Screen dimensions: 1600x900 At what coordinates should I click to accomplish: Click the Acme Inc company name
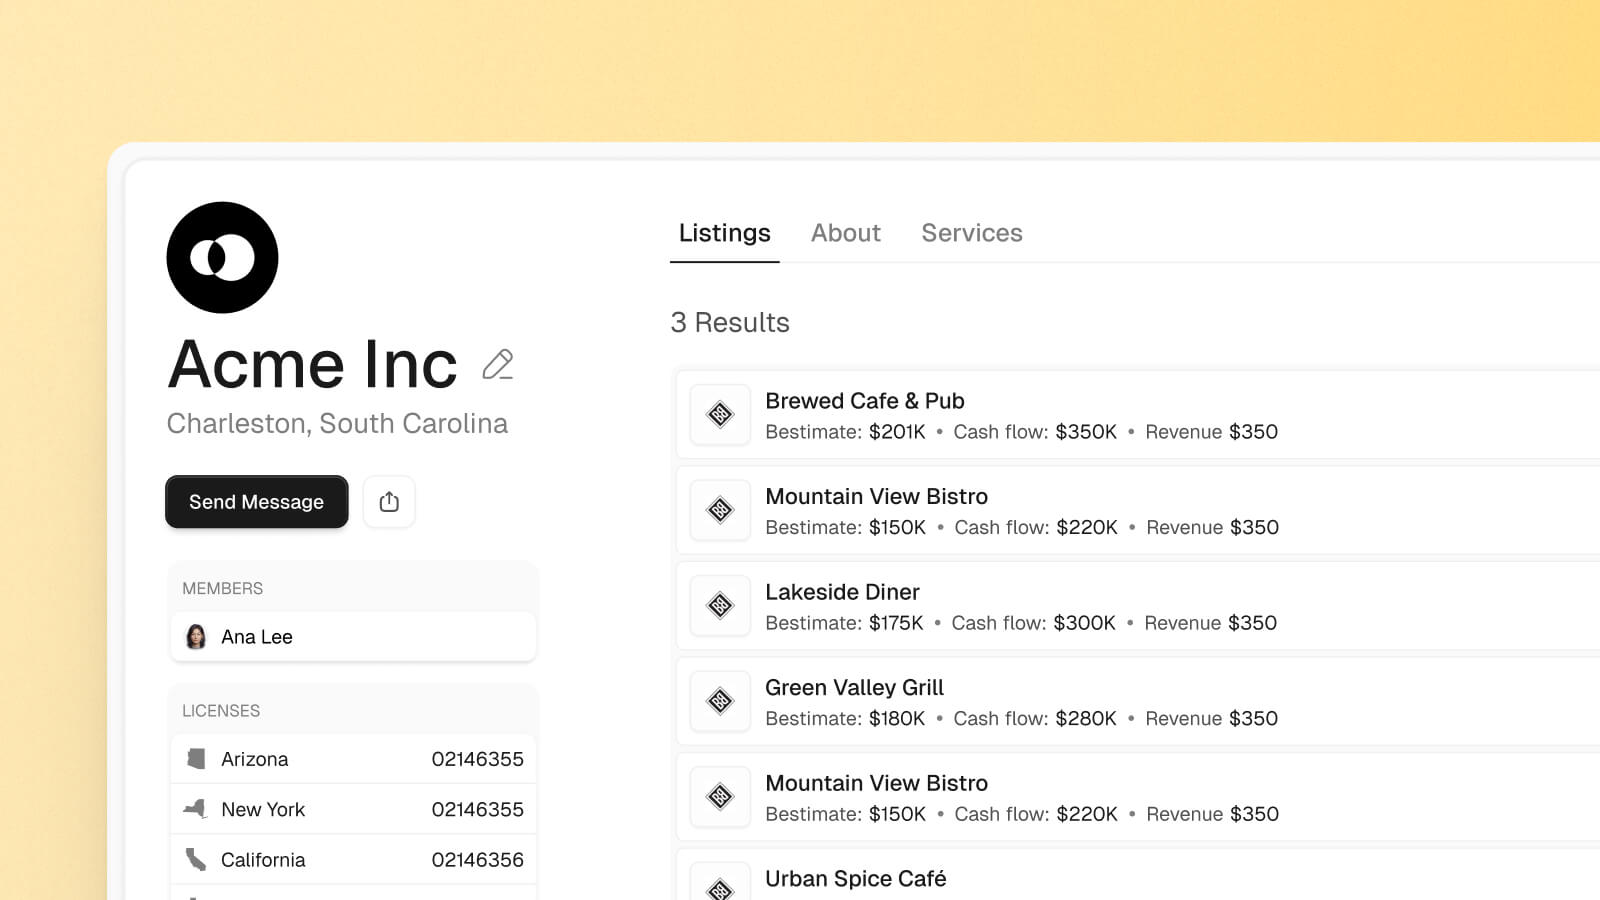point(312,365)
